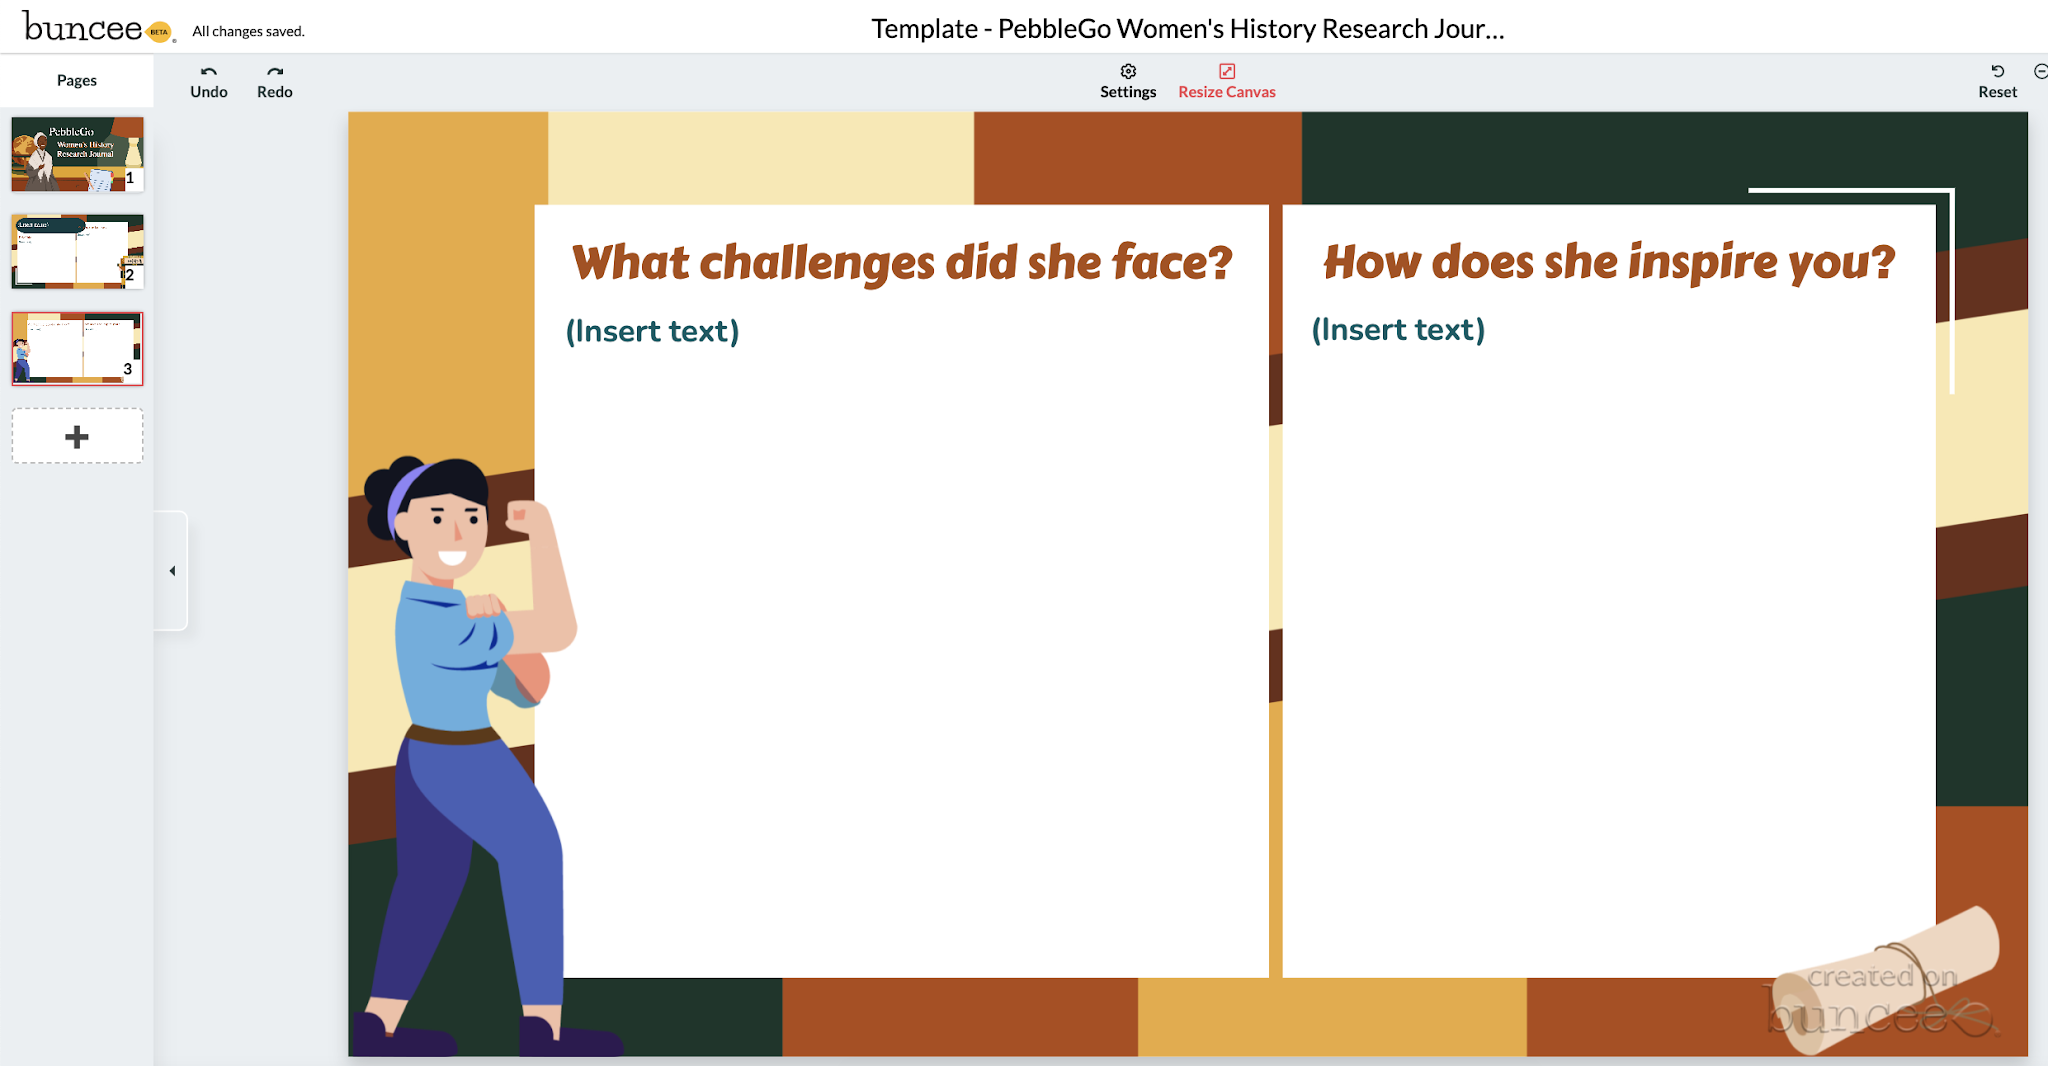Select the page 1 thumbnail
The width and height of the screenshot is (2048, 1066).
pos(77,155)
